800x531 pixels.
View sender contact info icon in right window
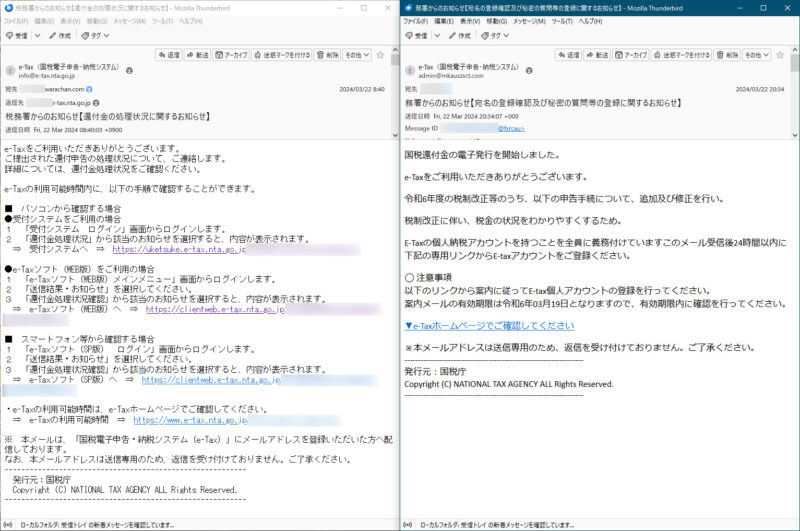(x=530, y=70)
